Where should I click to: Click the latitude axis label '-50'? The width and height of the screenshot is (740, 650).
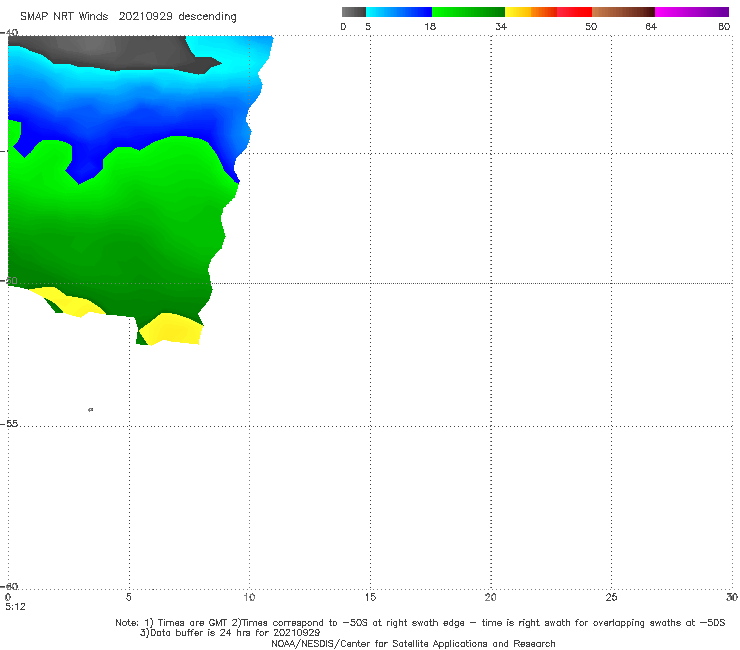(10, 281)
